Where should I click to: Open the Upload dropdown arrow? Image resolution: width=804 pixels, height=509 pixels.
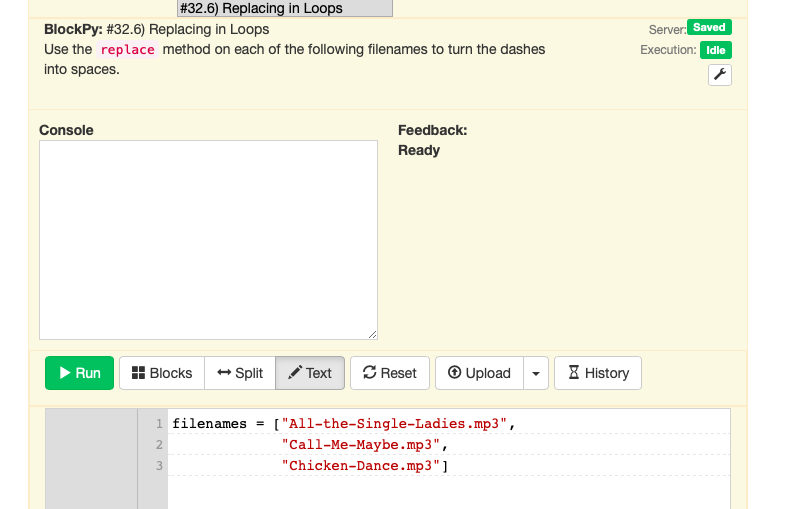[x=536, y=373]
